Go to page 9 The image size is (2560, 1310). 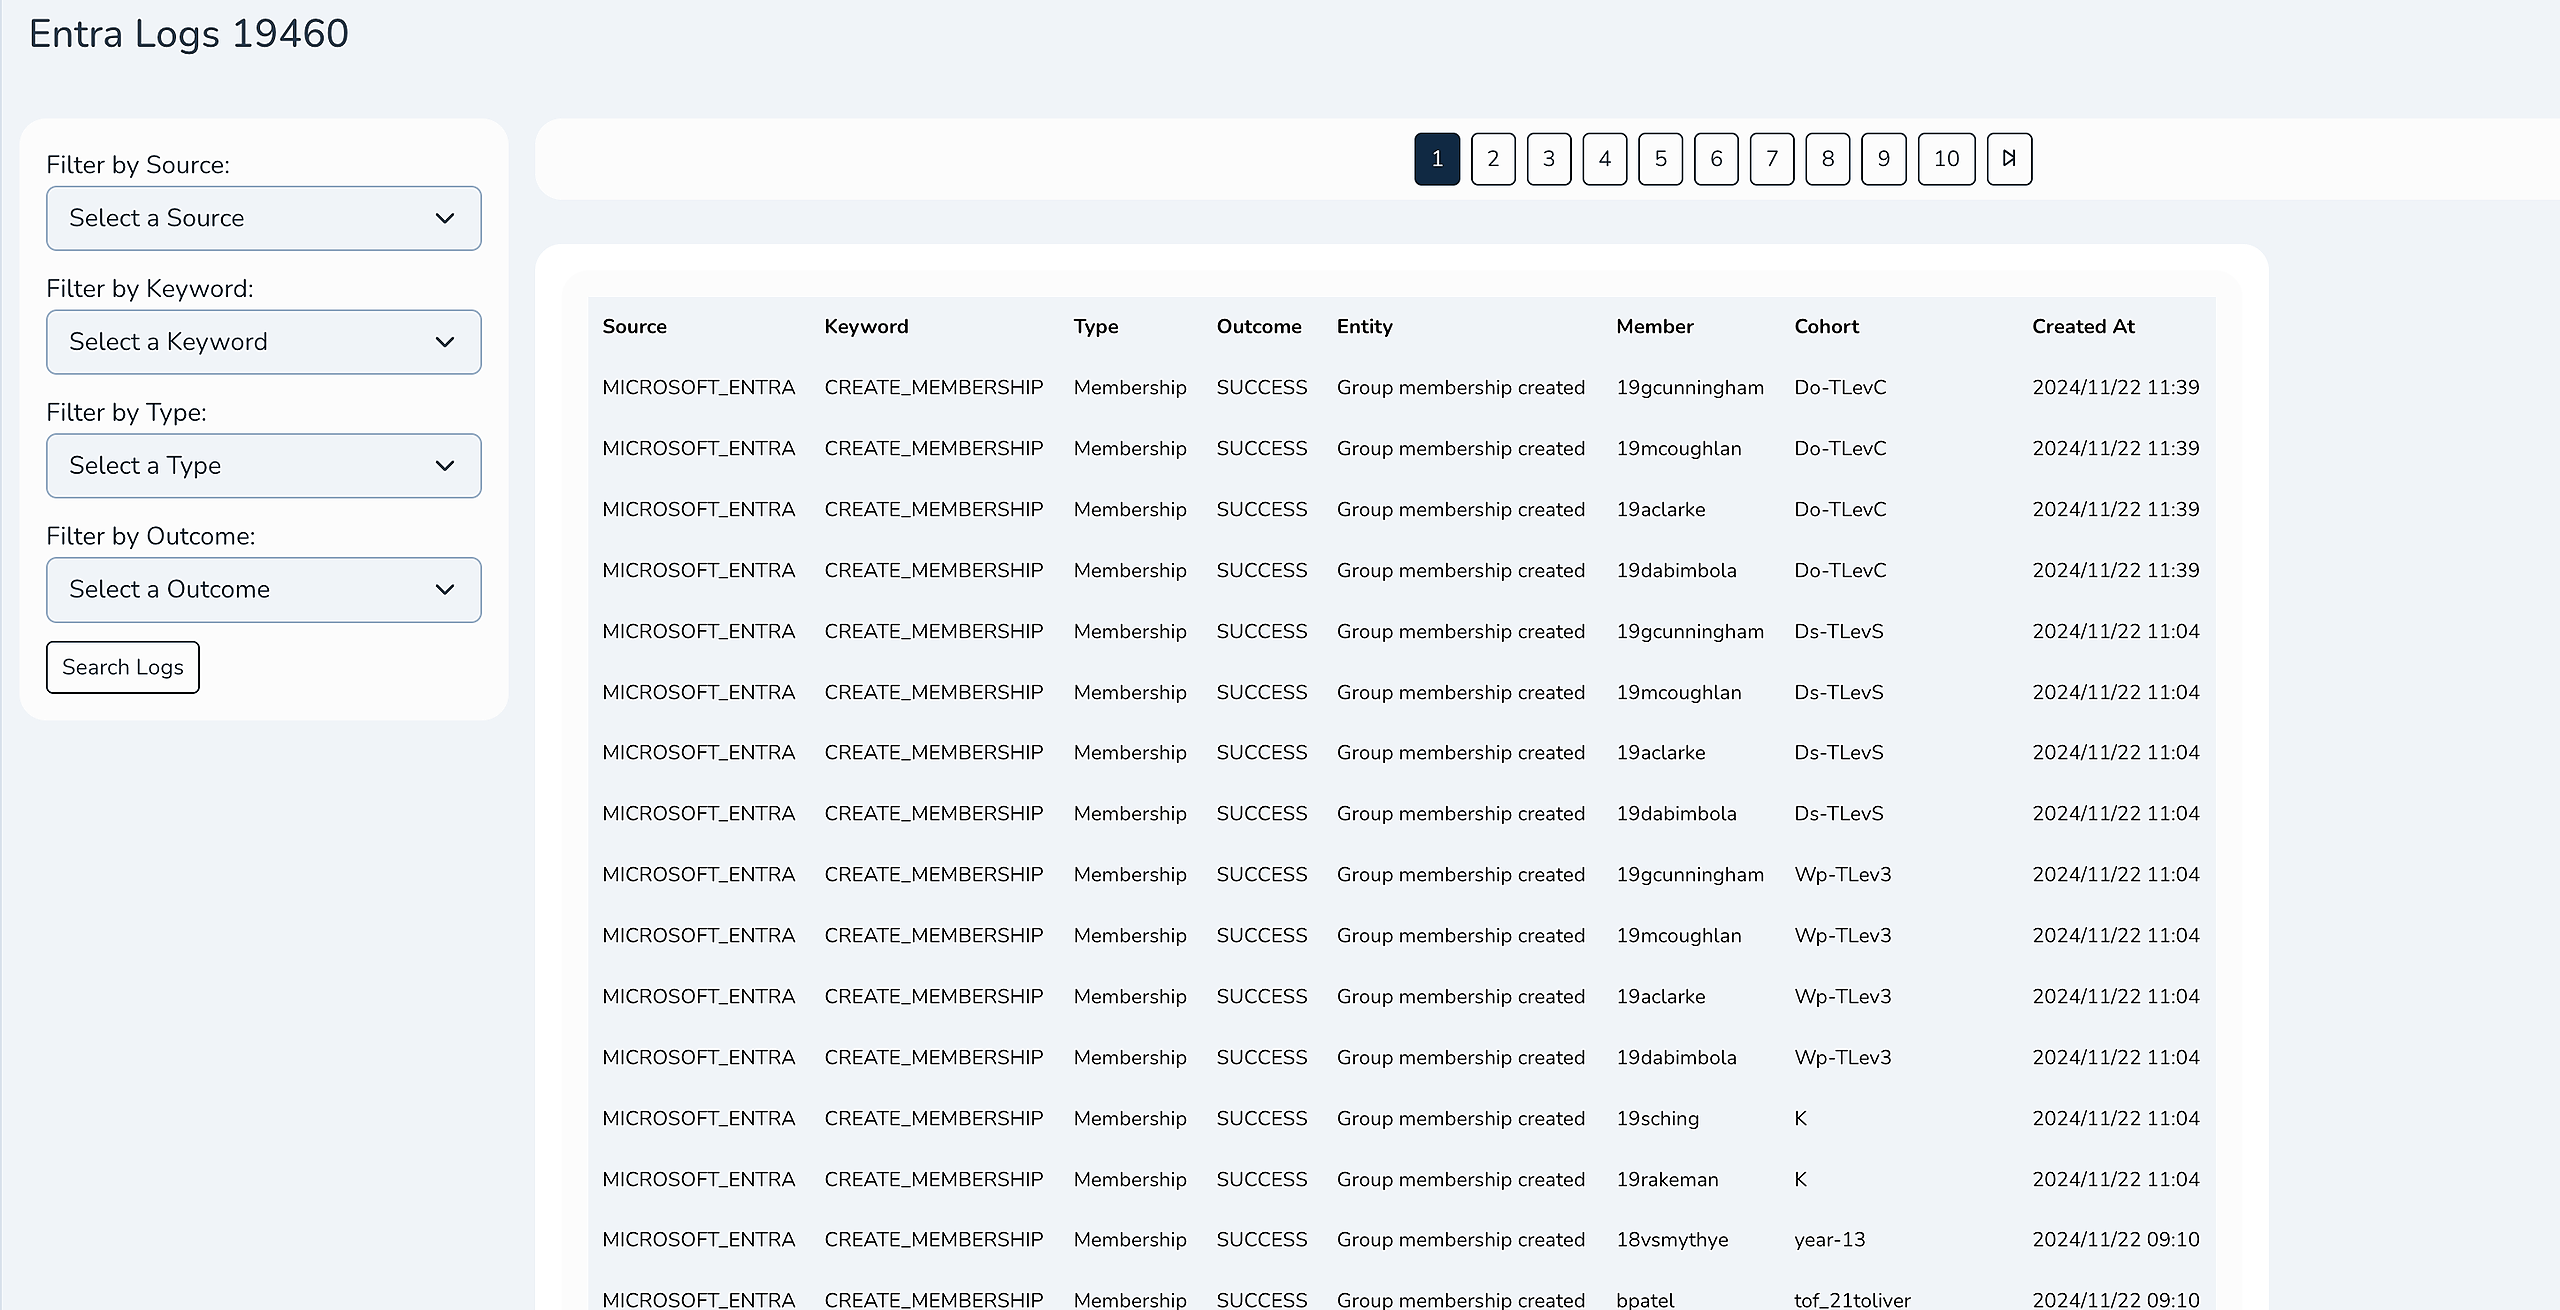[1883, 159]
